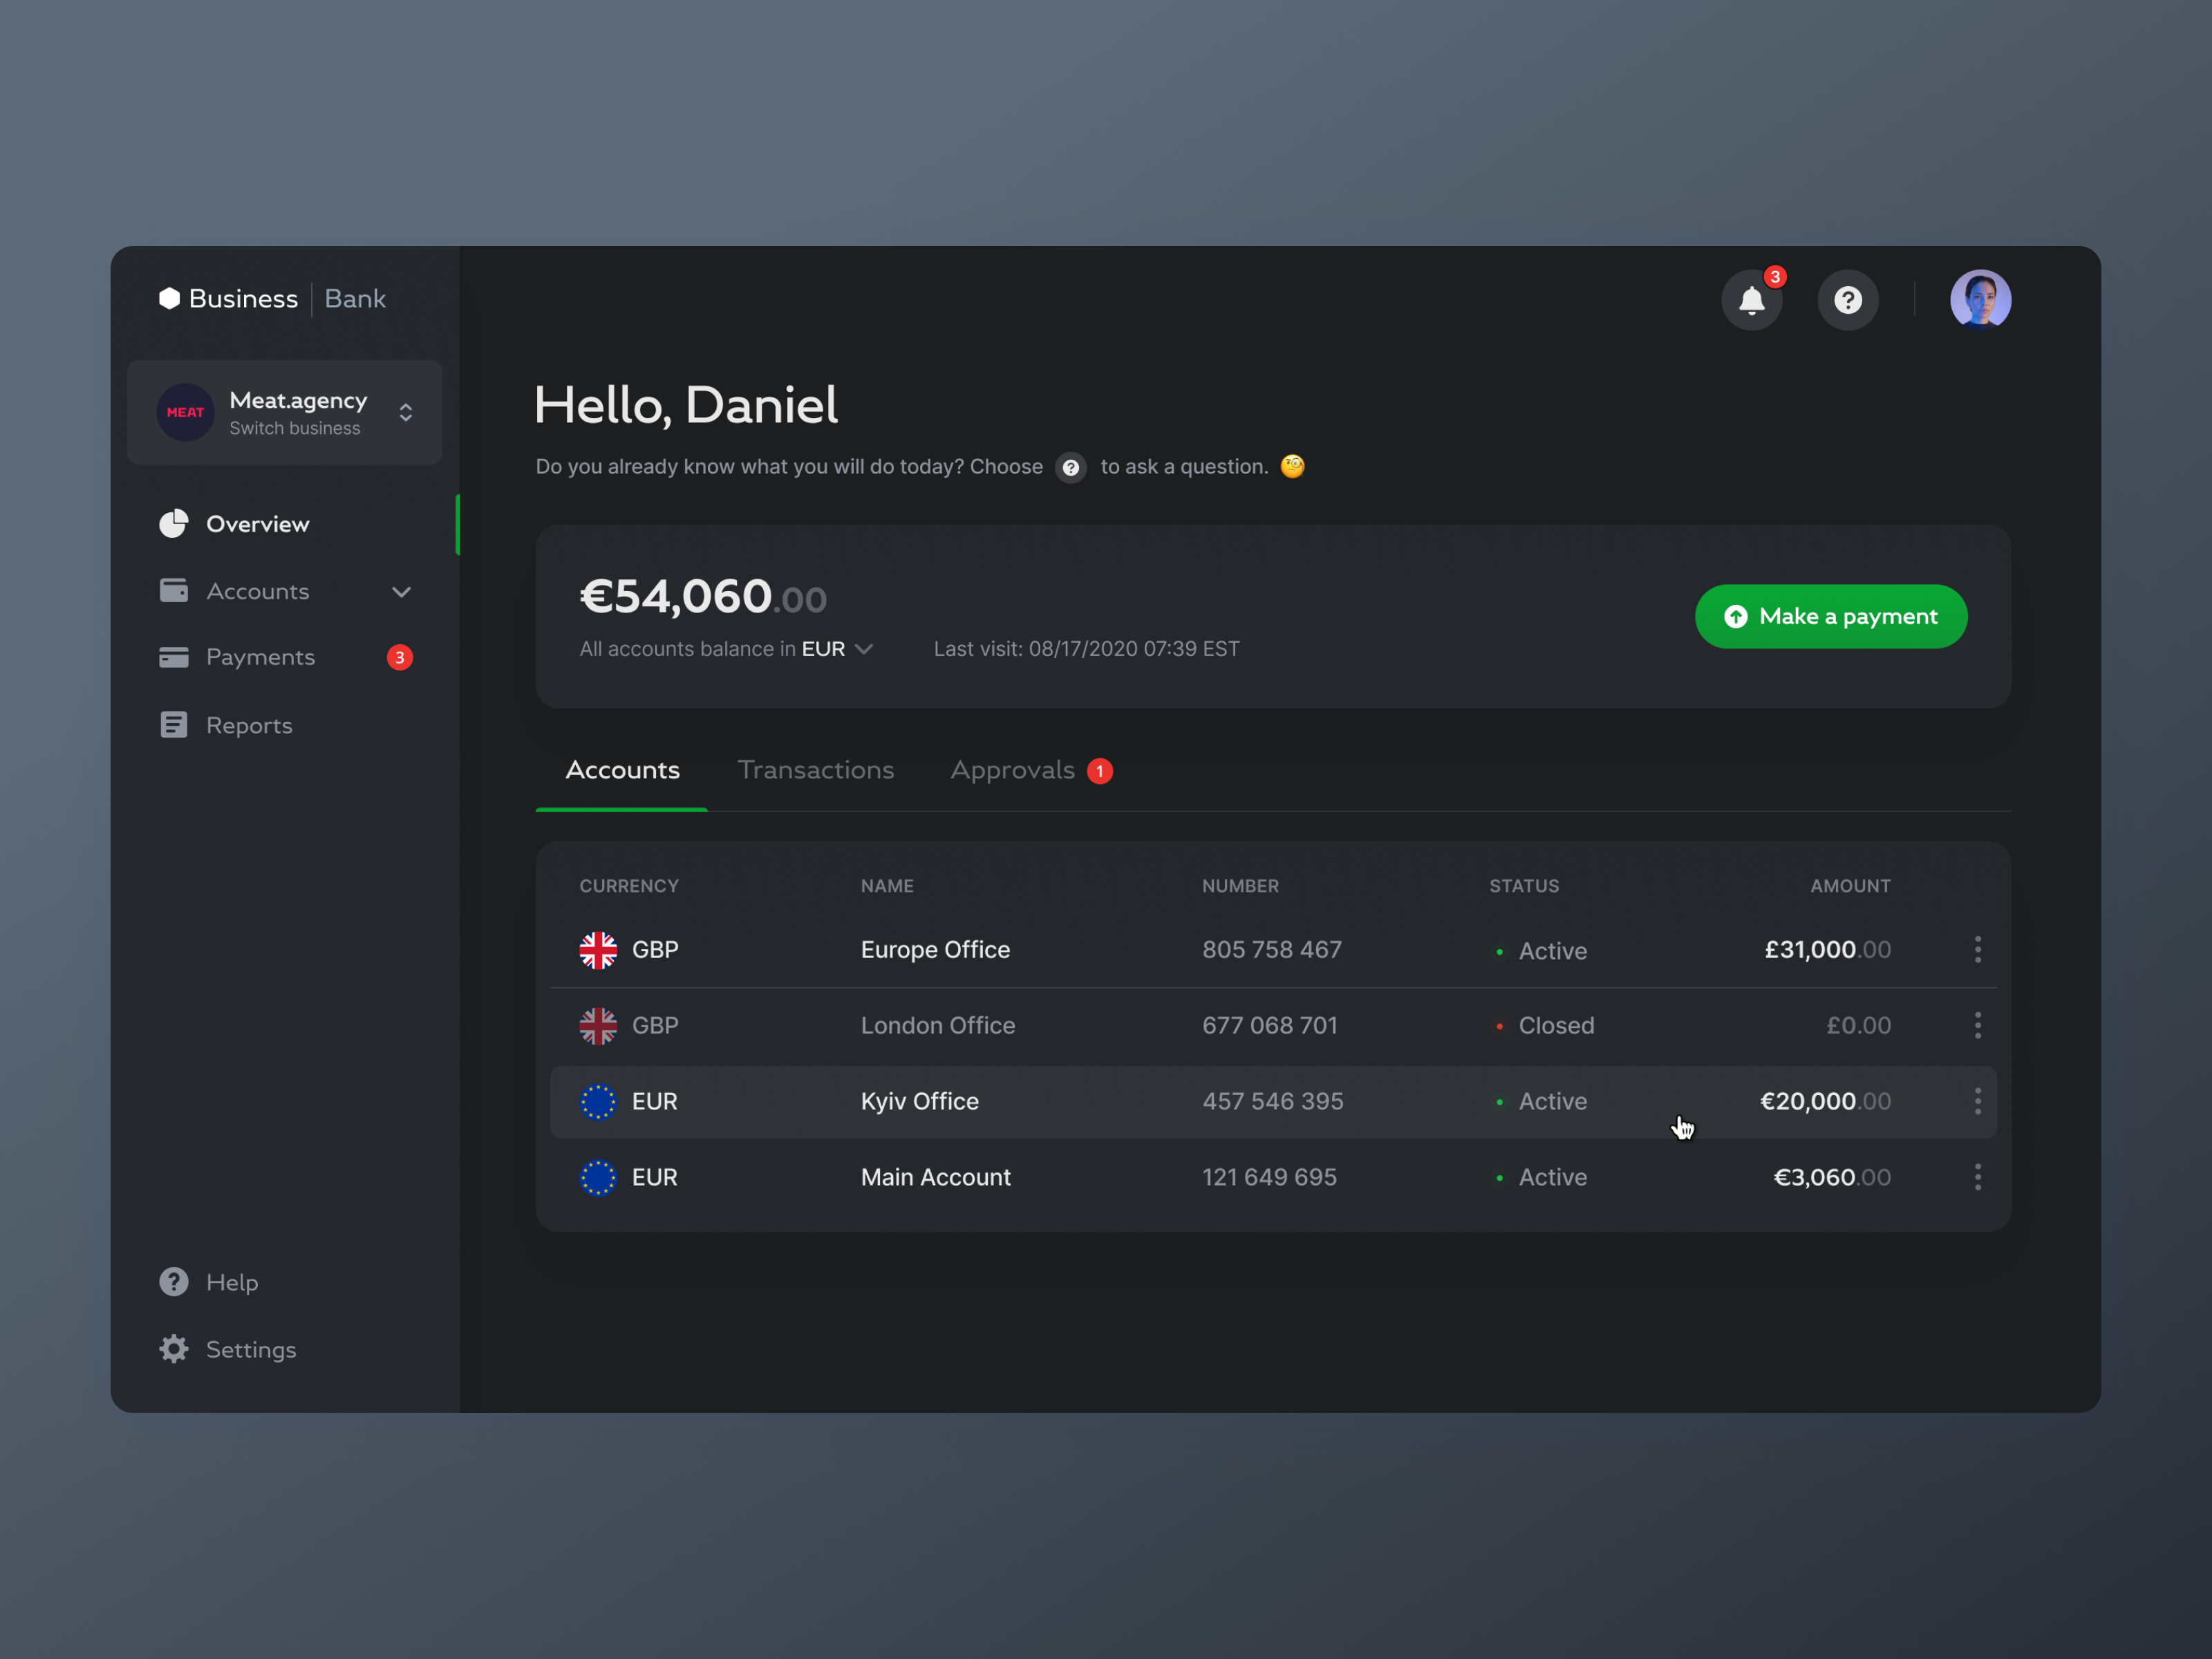Screen dimensions: 2212x1659
Task: Click the €54,060.00 total balance
Action: tap(703, 597)
